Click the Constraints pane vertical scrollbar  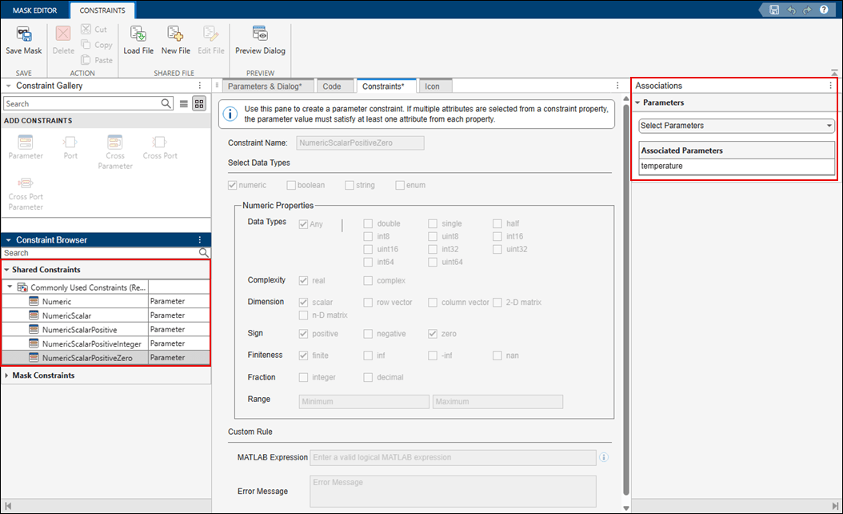[x=626, y=299]
